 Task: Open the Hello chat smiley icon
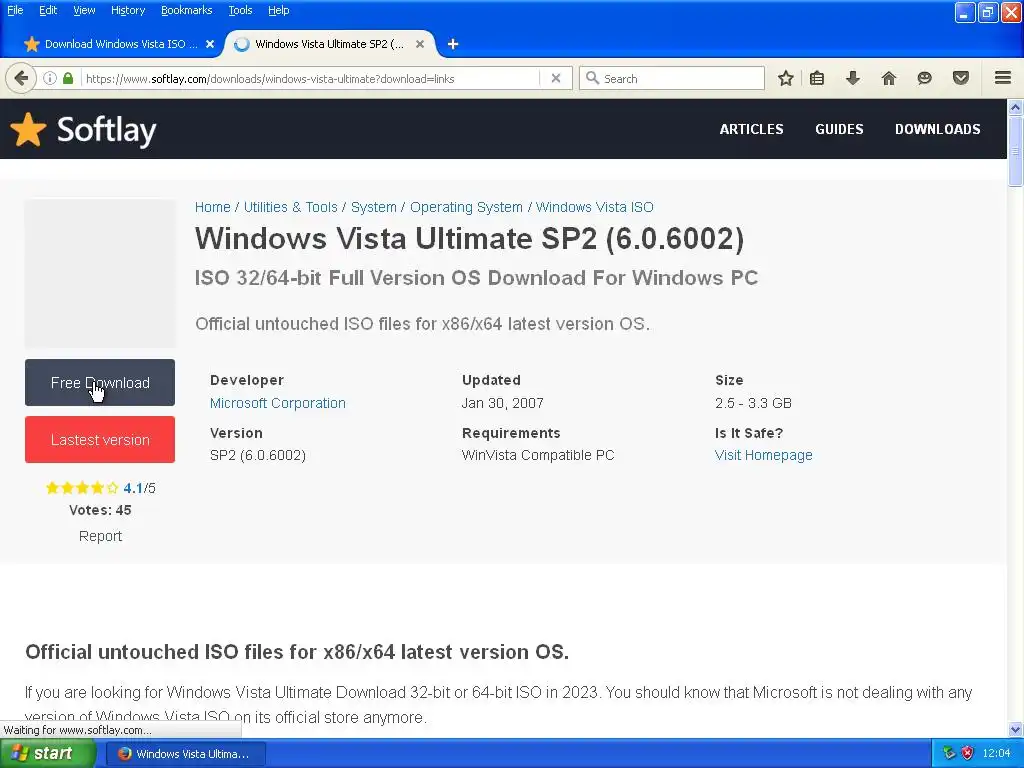point(924,78)
